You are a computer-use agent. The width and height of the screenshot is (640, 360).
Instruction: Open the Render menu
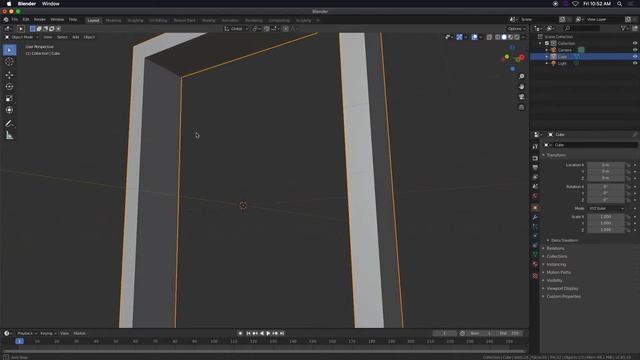point(40,20)
